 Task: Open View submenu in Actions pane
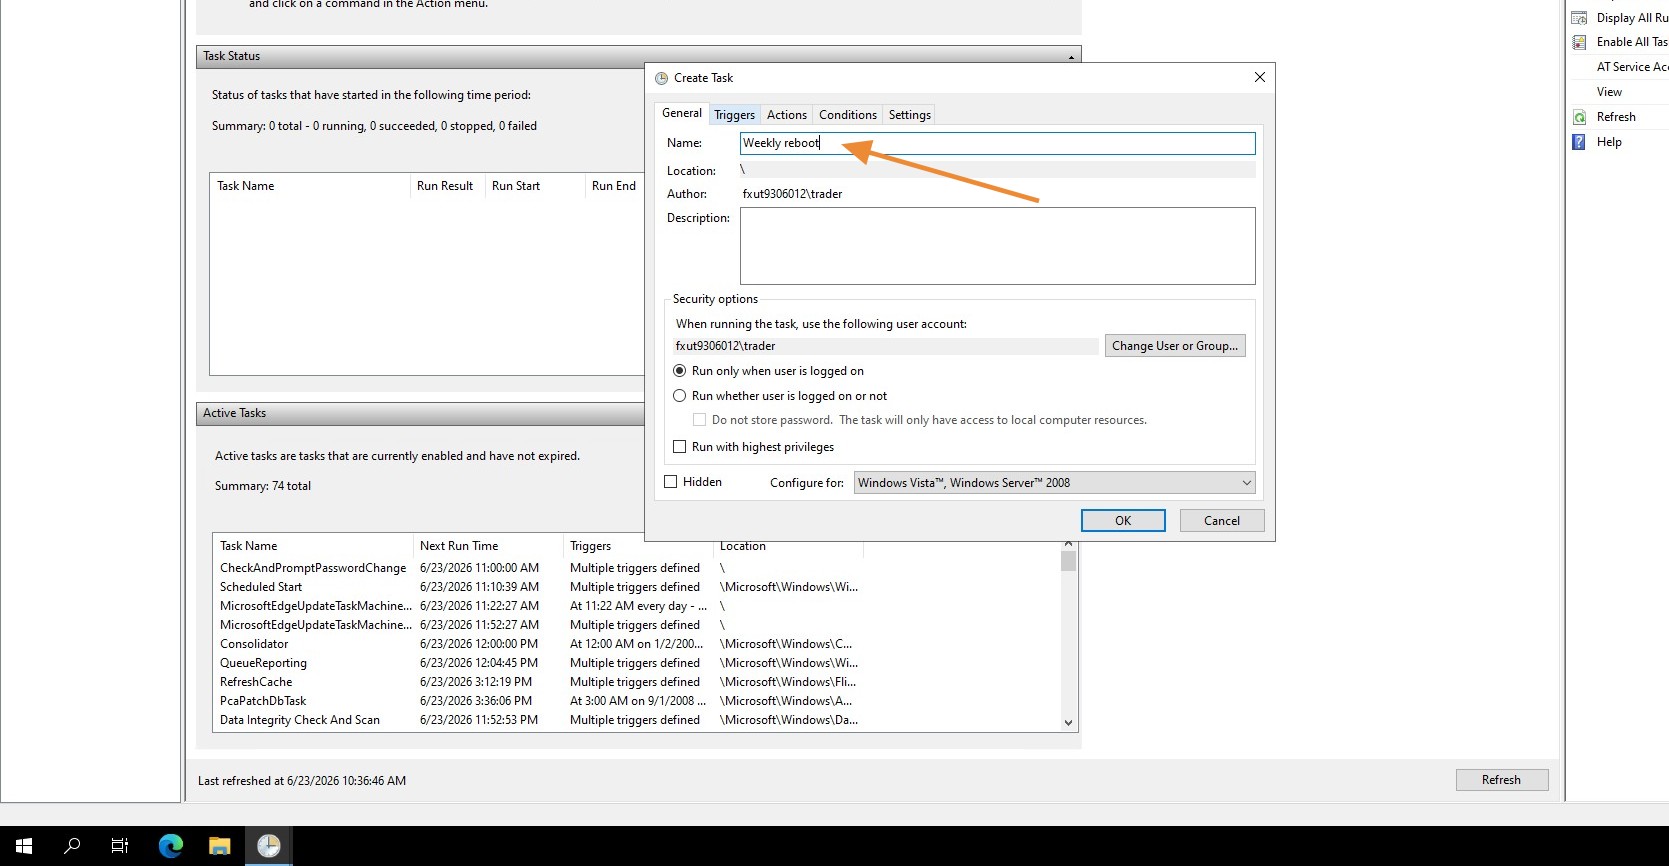pyautogui.click(x=1609, y=92)
